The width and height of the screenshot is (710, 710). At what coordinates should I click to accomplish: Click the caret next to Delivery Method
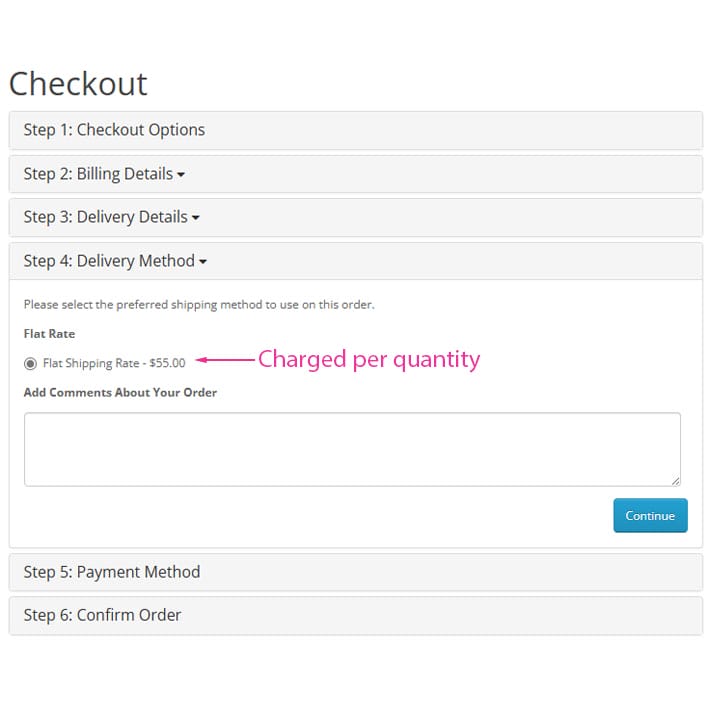[203, 261]
